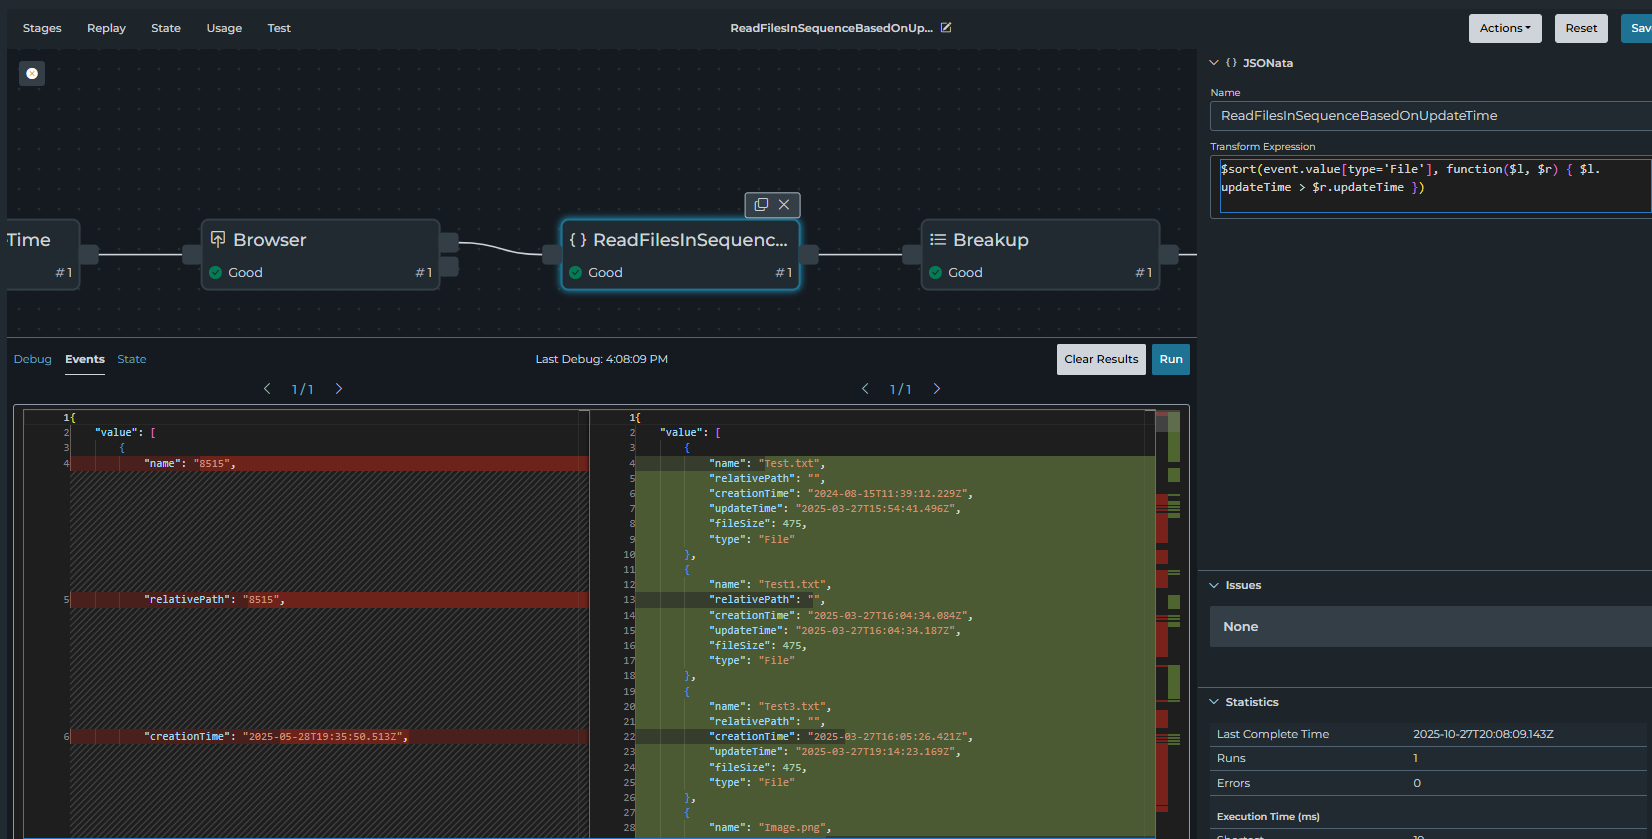Click the Breakup node list icon
Image resolution: width=1652 pixels, height=839 pixels.
click(938, 239)
